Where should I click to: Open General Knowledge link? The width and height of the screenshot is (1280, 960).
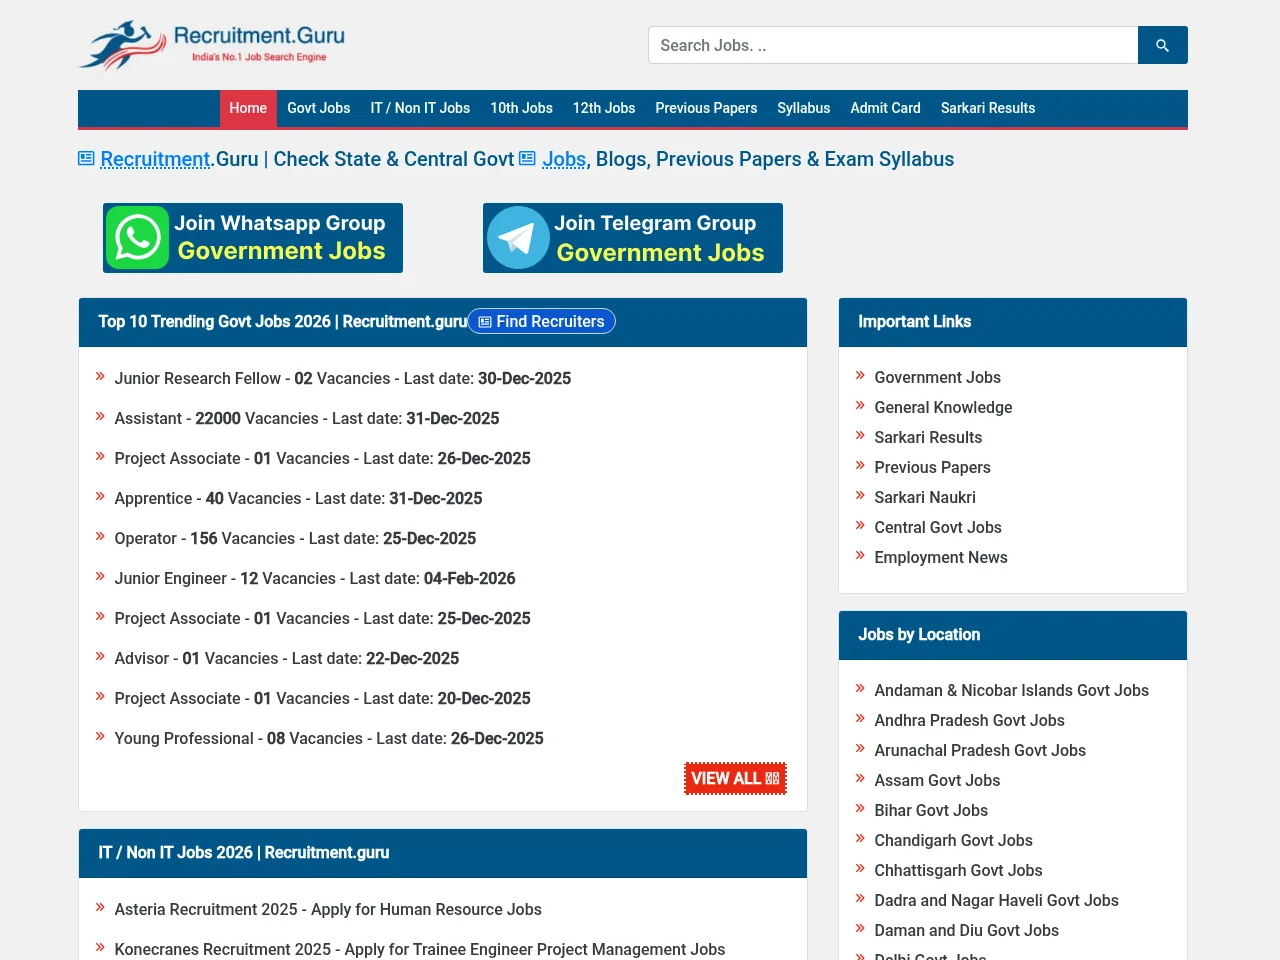pos(943,407)
